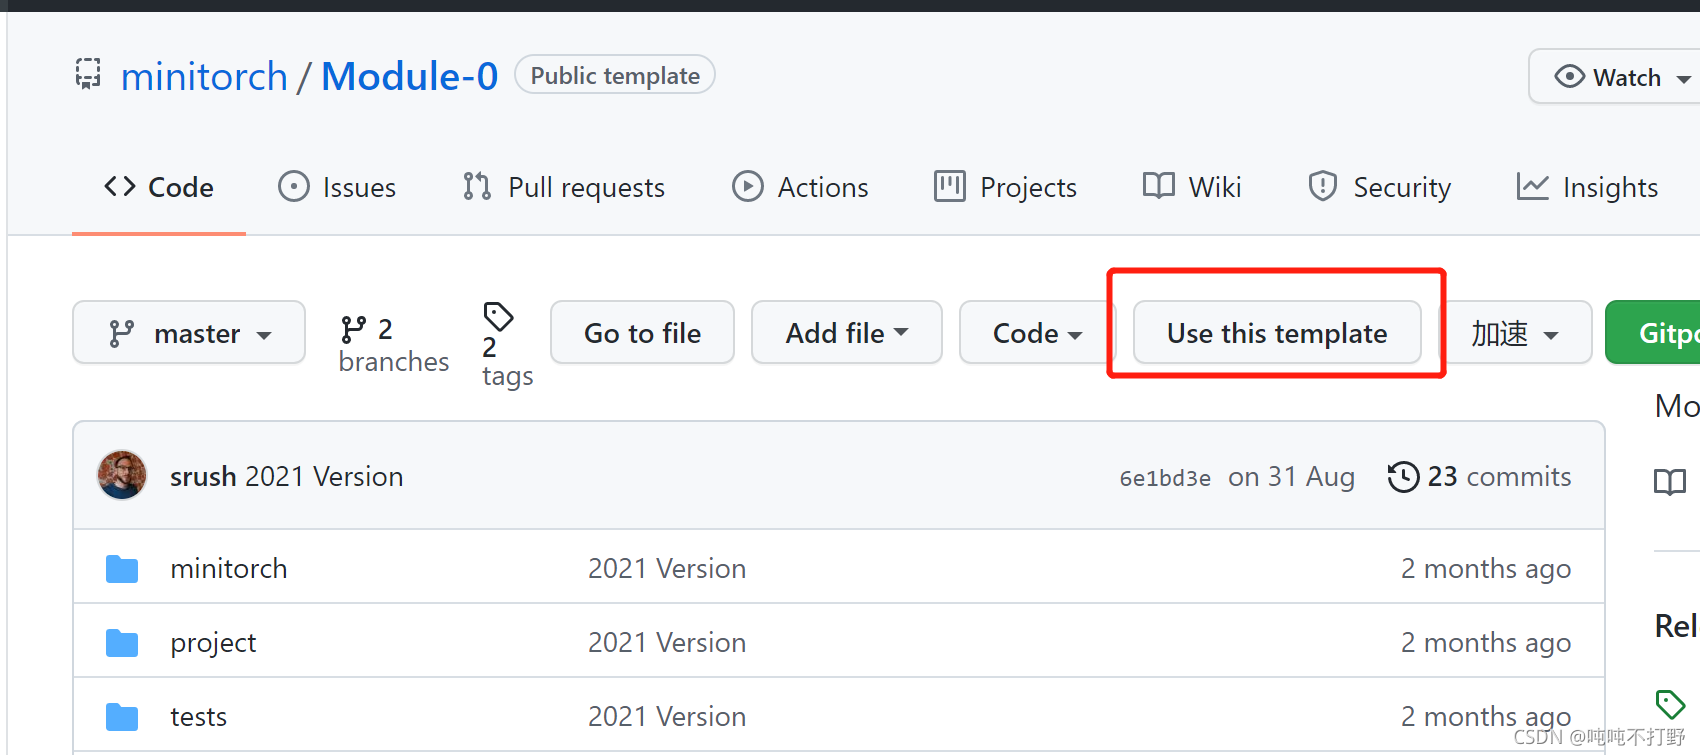The image size is (1700, 755).
Task: Open the 2021 Version commit for the minitorch row
Action: pos(667,568)
